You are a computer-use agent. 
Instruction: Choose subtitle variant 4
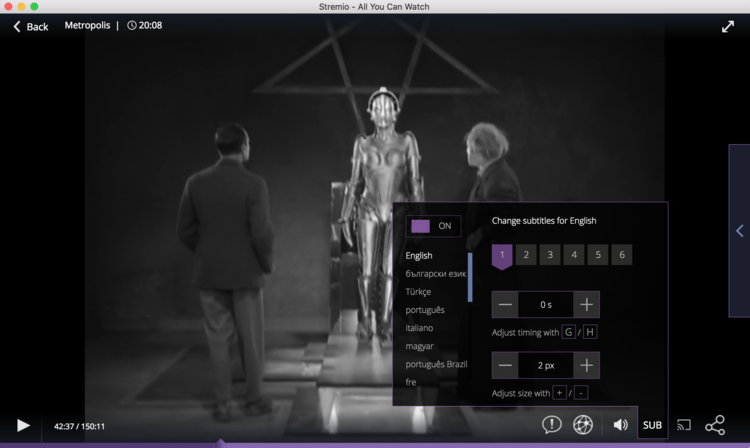click(x=574, y=255)
